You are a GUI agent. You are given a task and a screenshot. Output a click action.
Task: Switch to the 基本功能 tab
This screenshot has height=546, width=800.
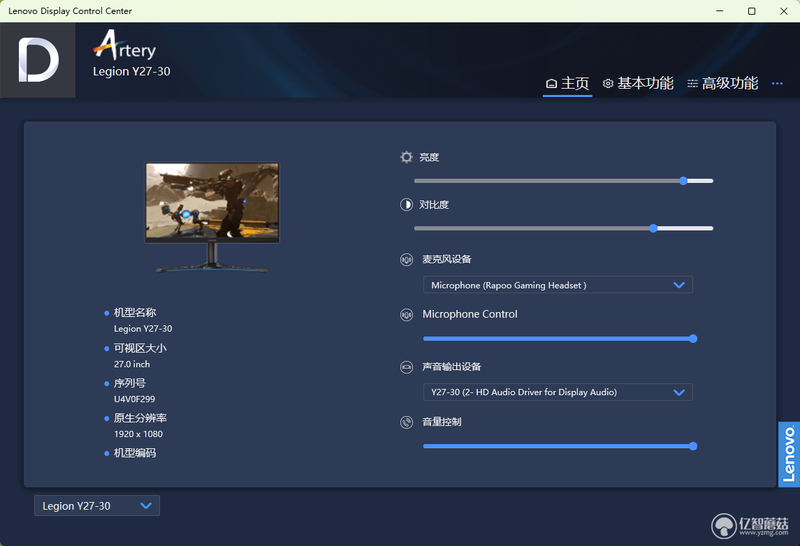click(x=638, y=83)
